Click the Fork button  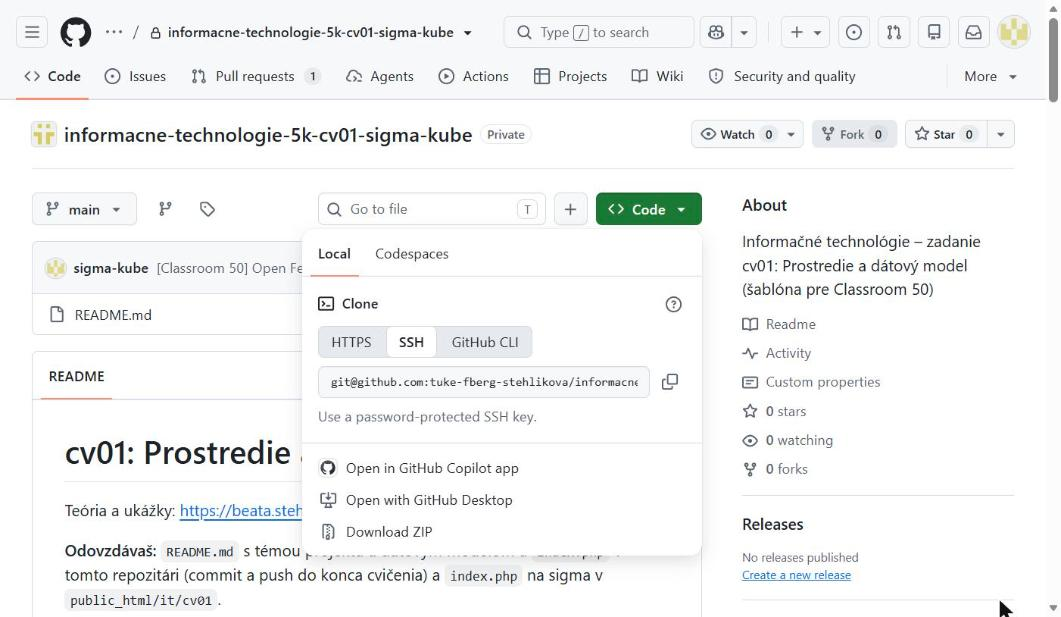click(854, 135)
